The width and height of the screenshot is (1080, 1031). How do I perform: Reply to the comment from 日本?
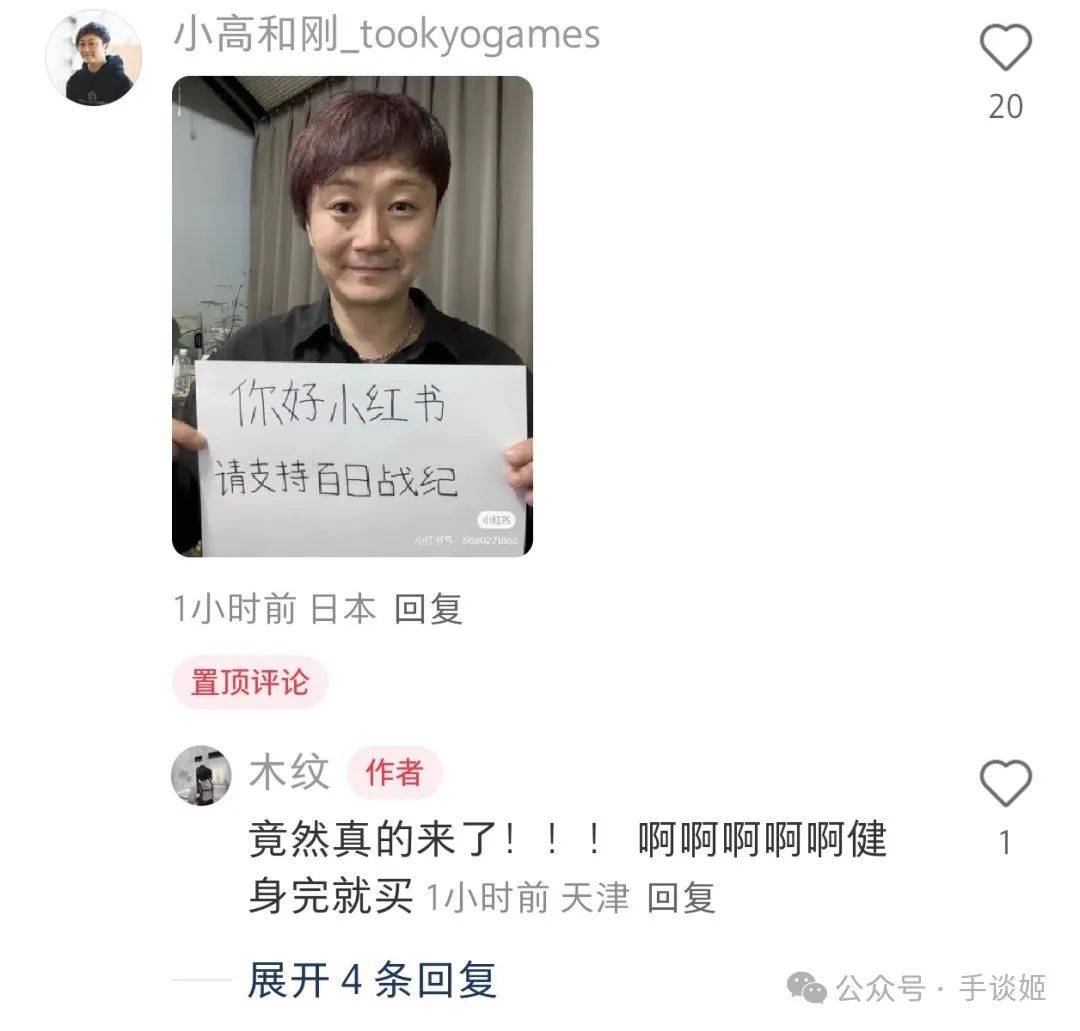(x=428, y=609)
